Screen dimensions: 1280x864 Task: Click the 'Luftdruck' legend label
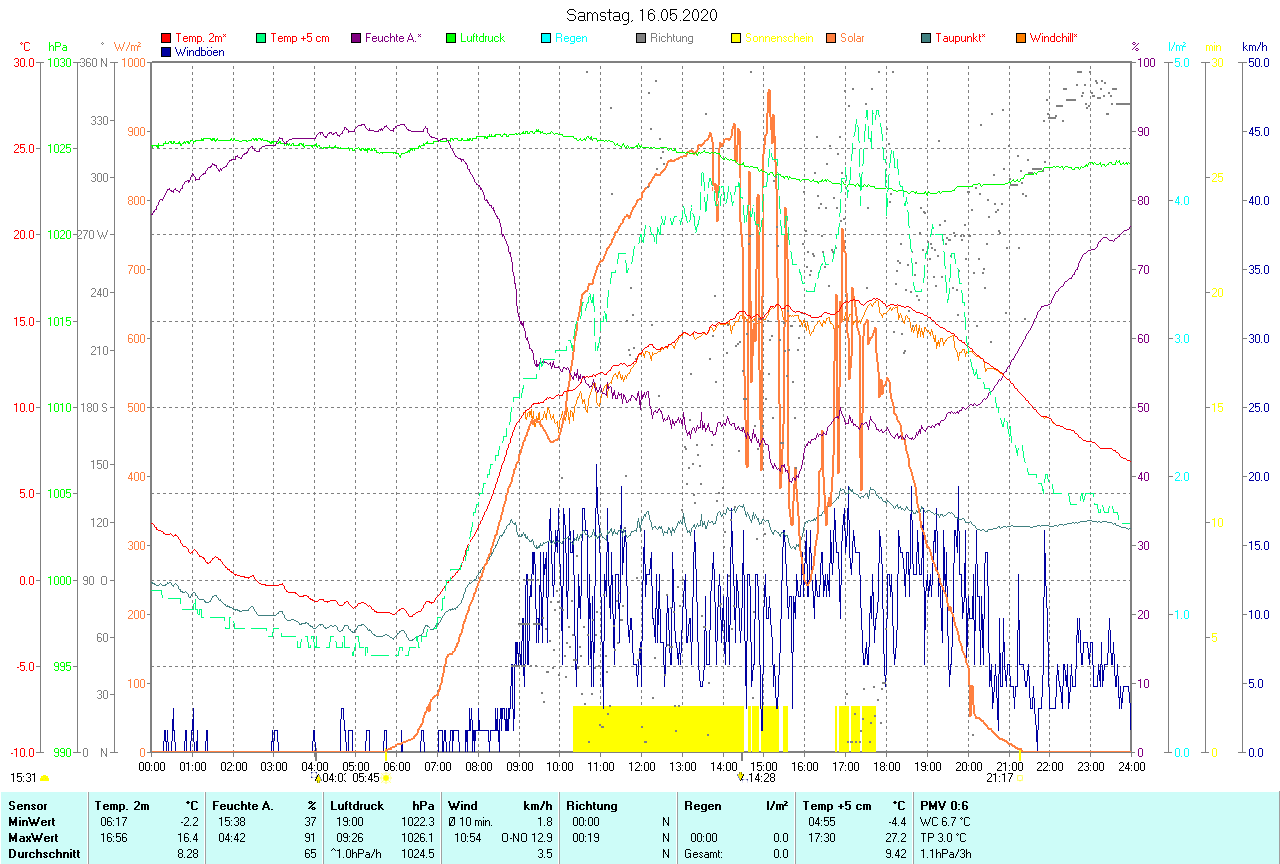coord(482,38)
